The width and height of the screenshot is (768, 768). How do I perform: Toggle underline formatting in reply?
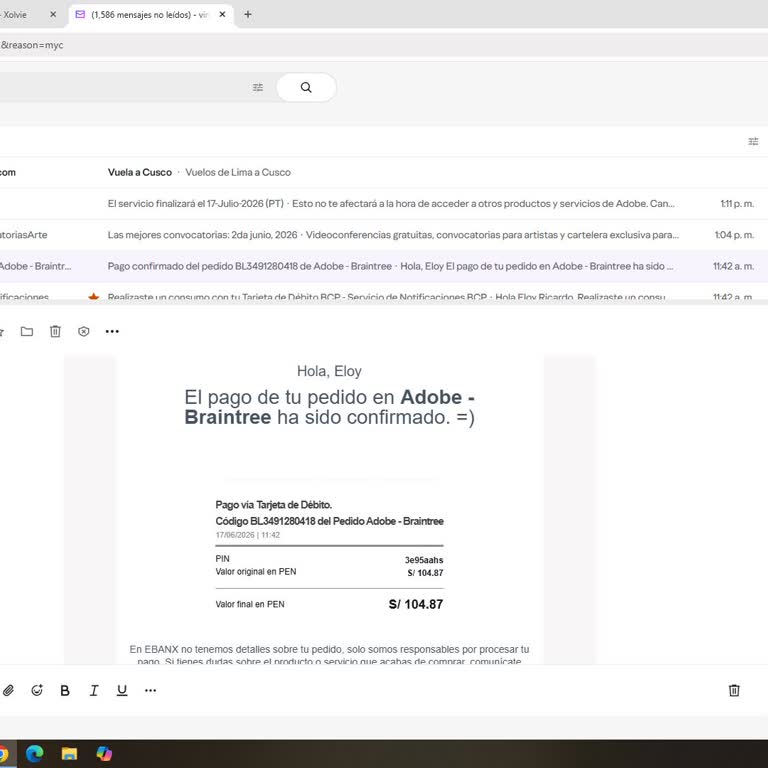coord(122,690)
